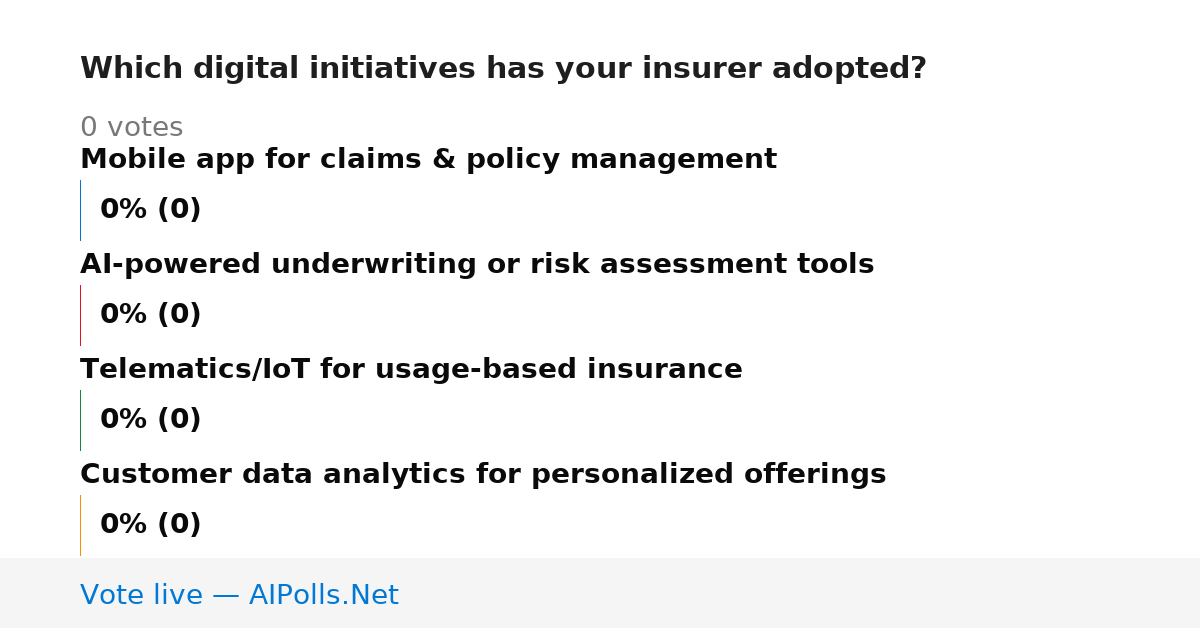Click the green bar under Telematics/IoT option

click(81, 420)
